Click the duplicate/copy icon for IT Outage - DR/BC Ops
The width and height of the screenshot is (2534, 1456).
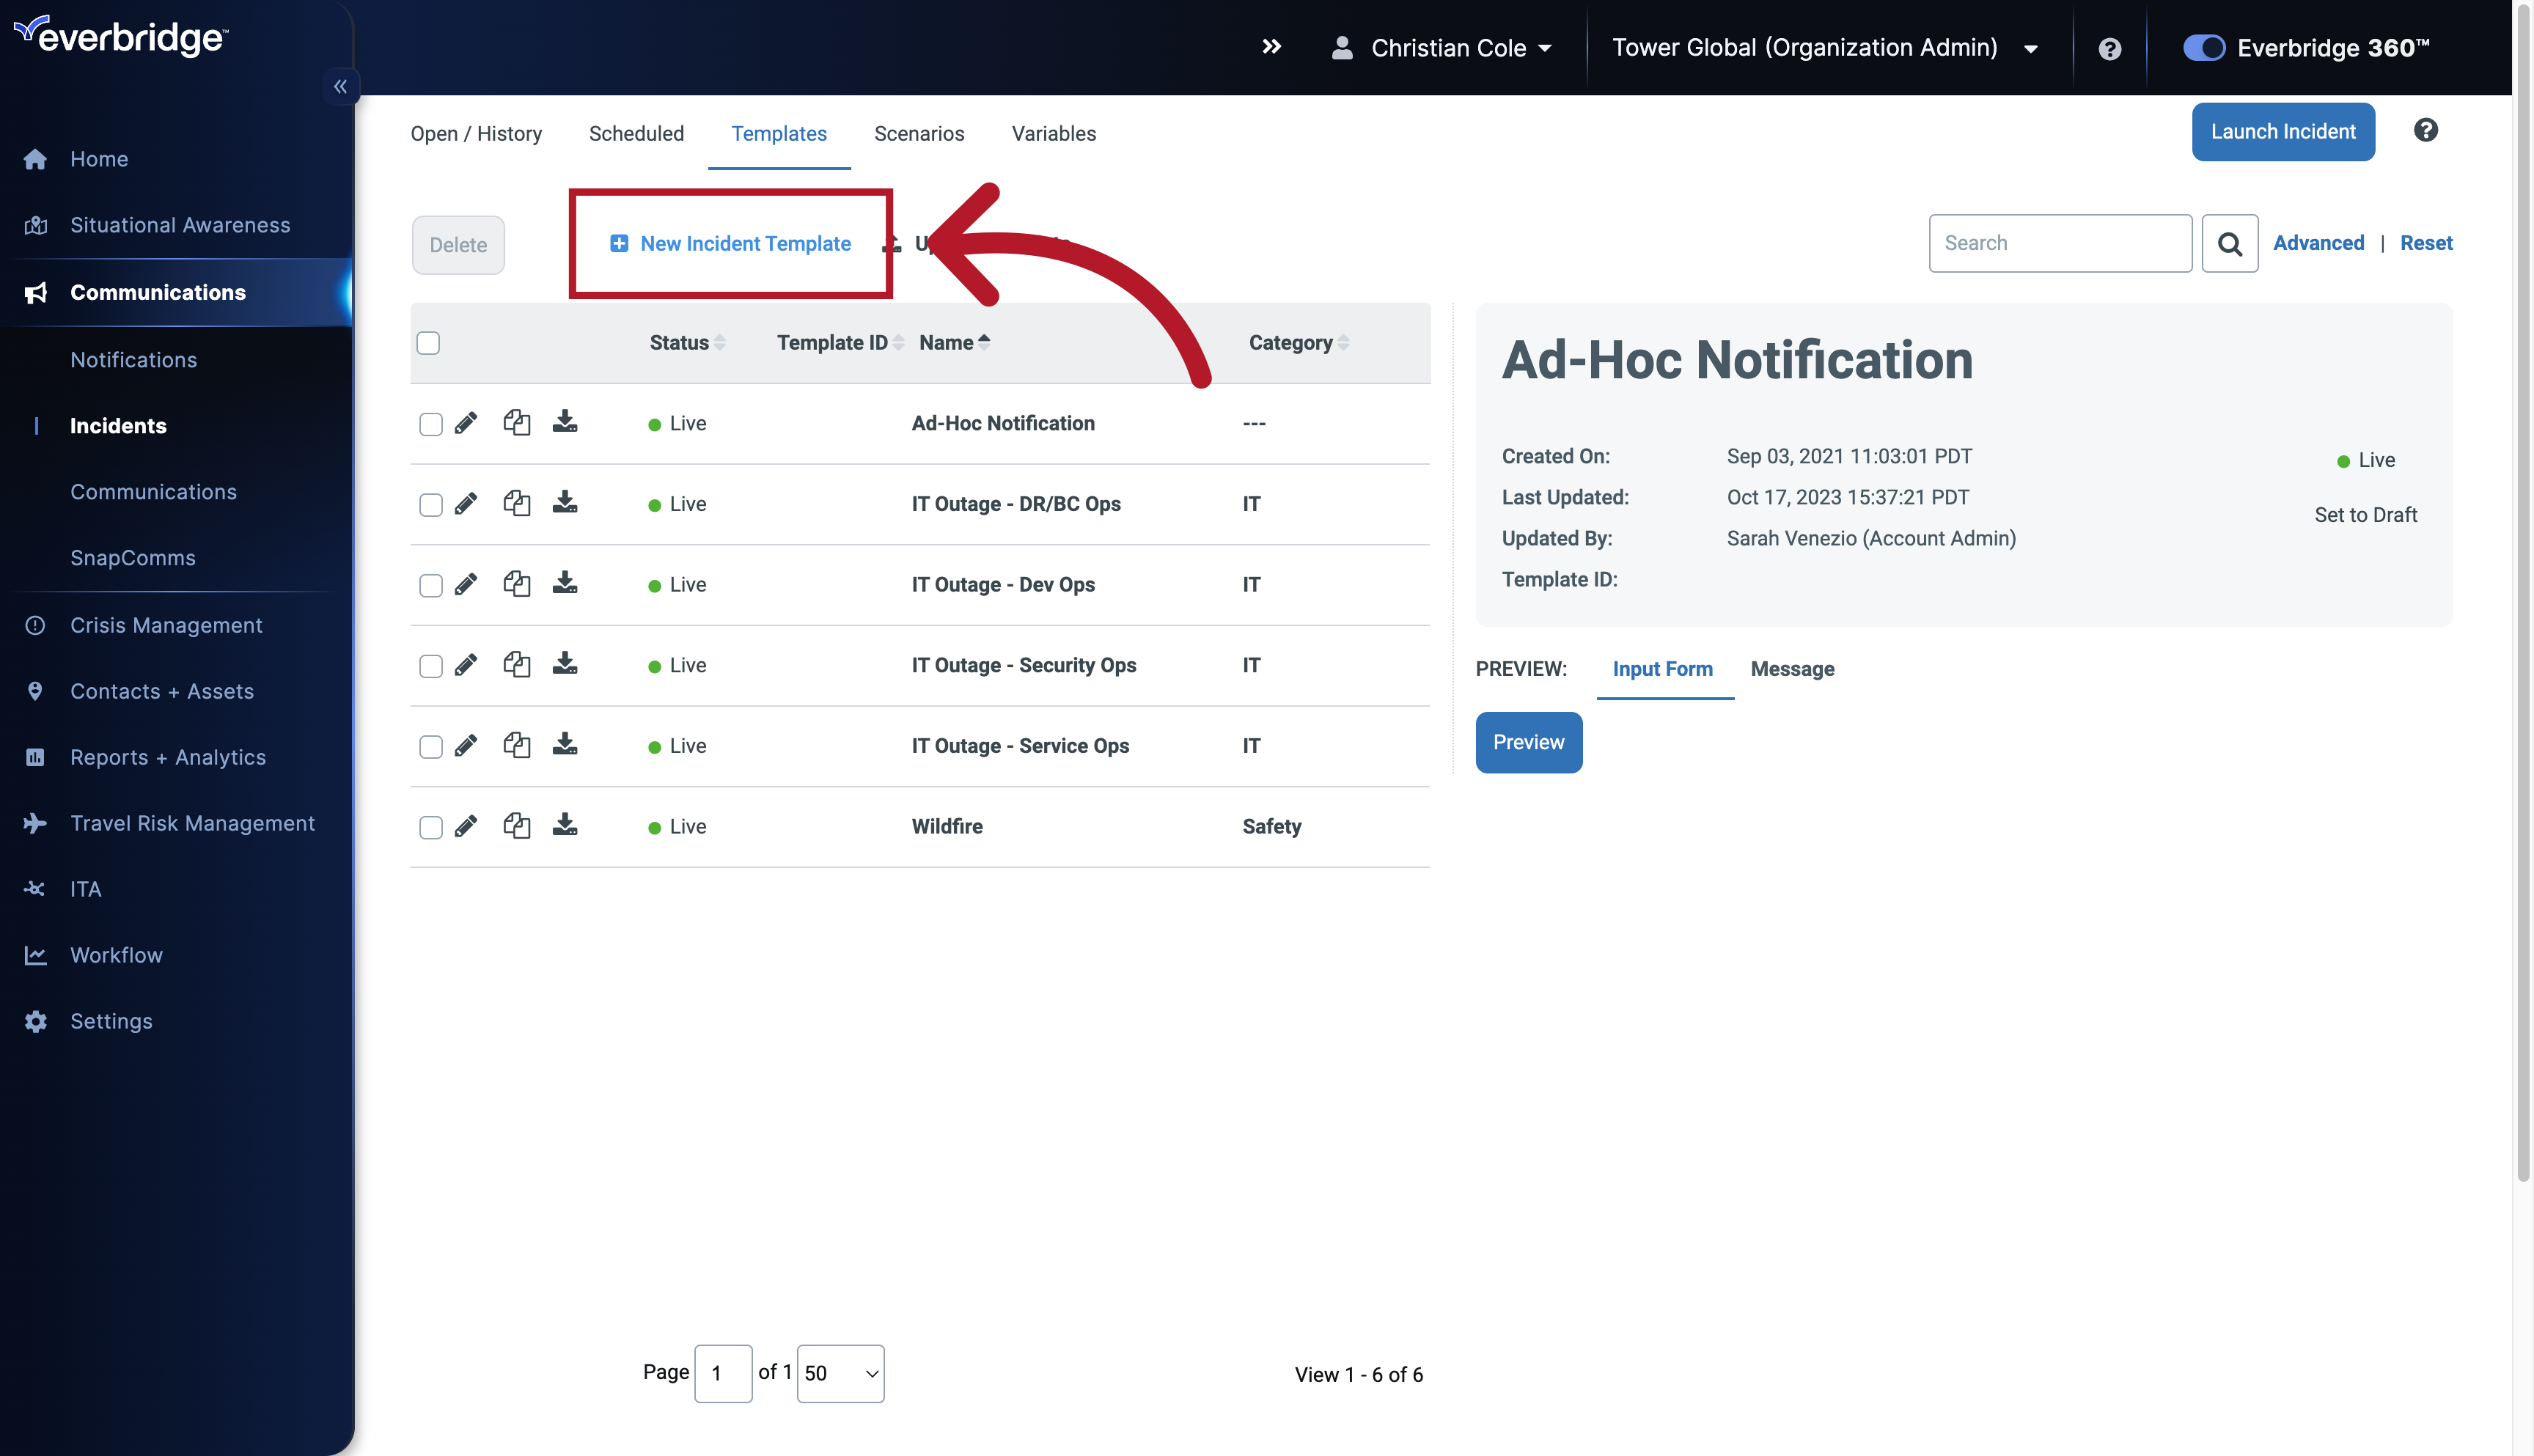(x=515, y=503)
